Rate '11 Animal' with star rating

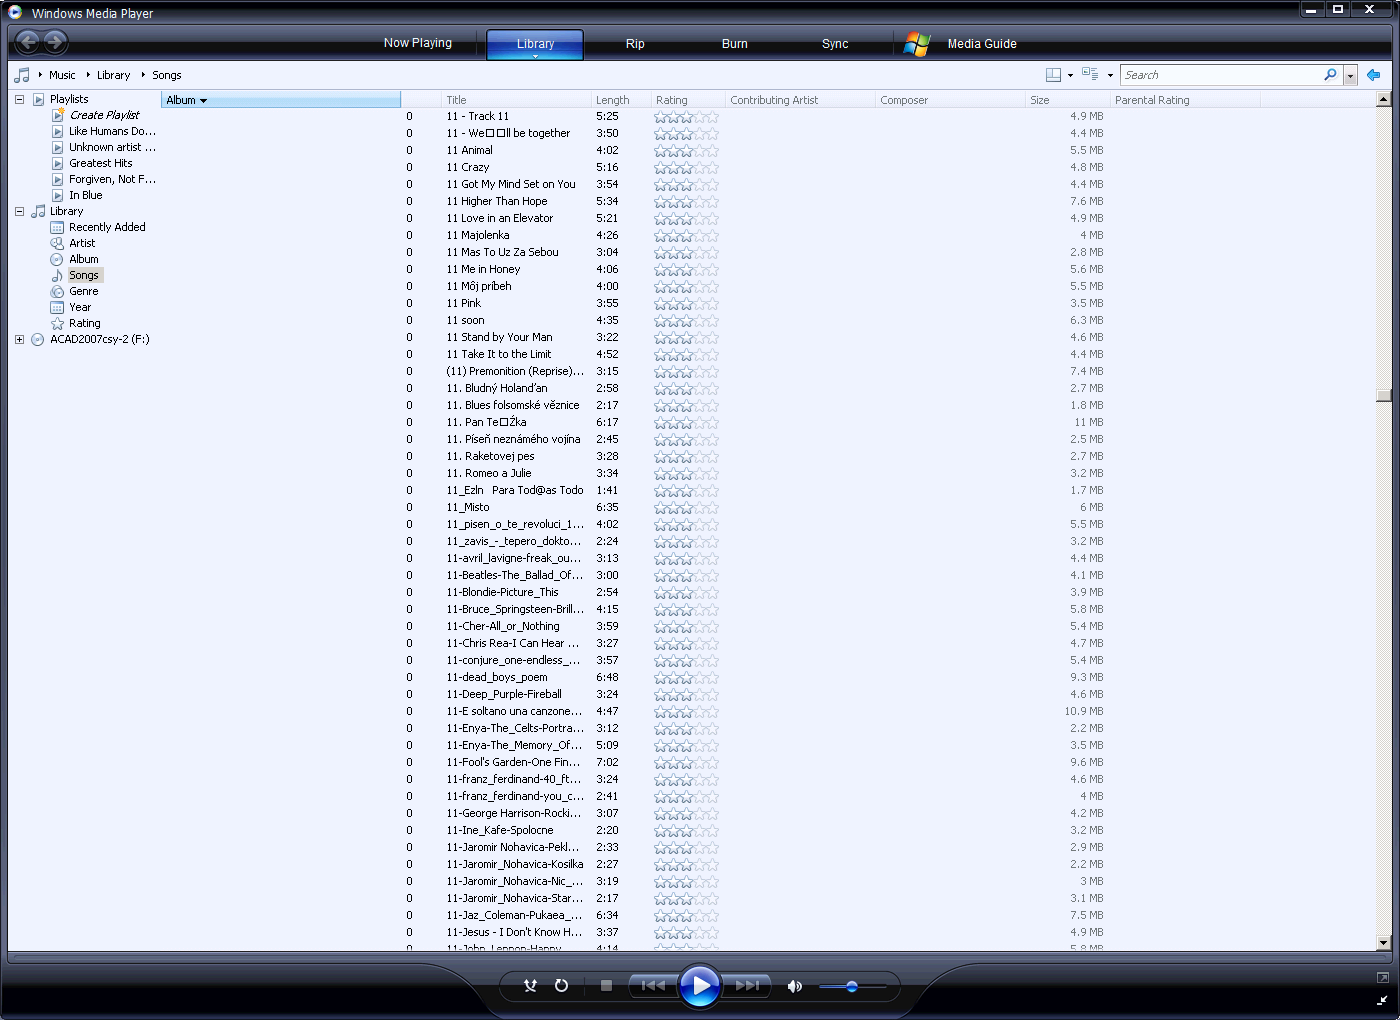pos(686,150)
